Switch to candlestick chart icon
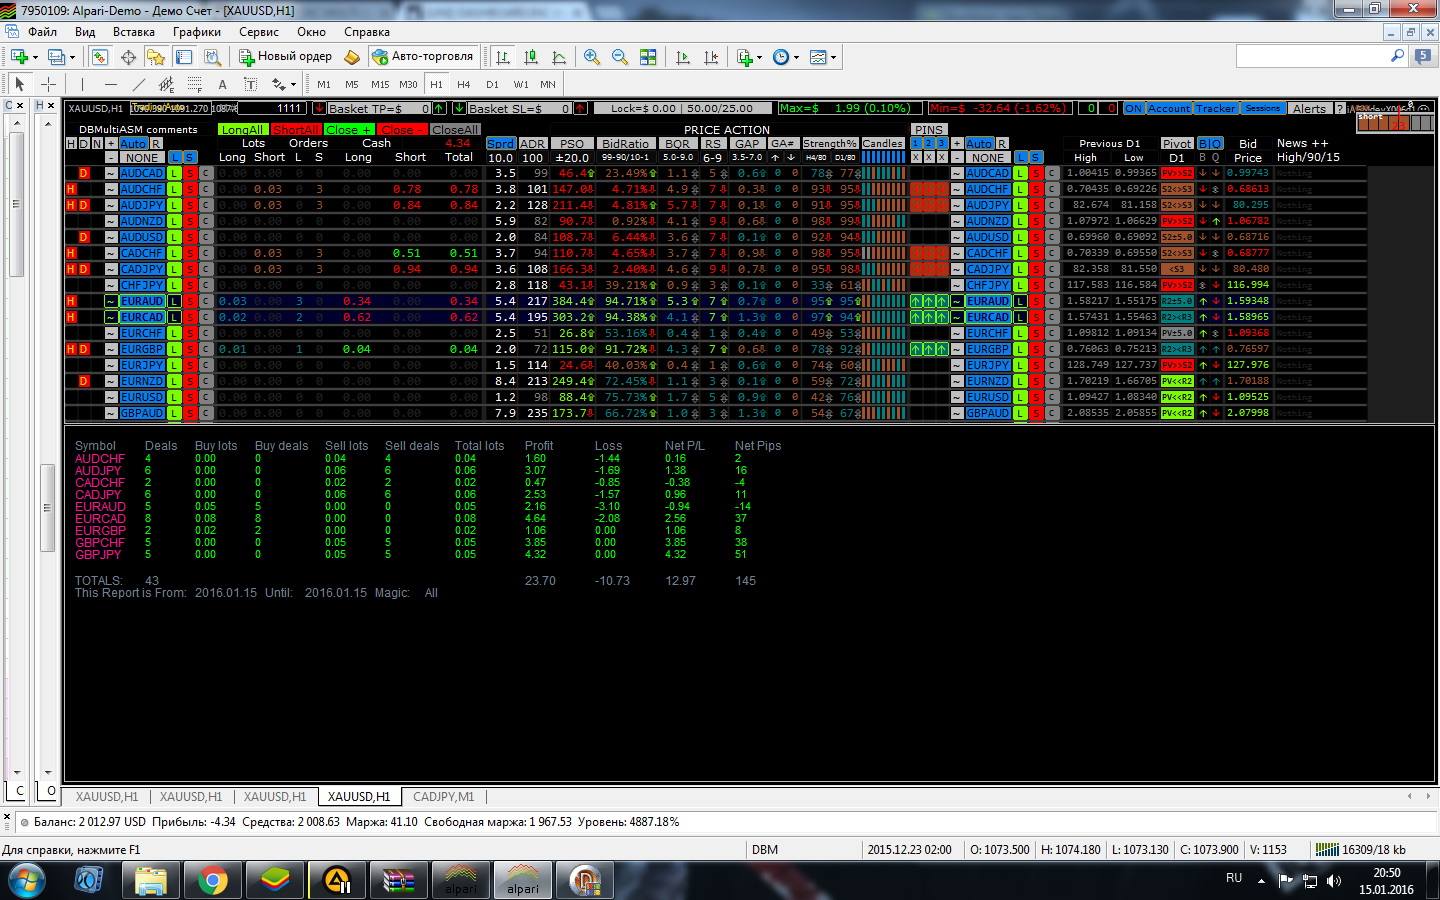 (531, 57)
